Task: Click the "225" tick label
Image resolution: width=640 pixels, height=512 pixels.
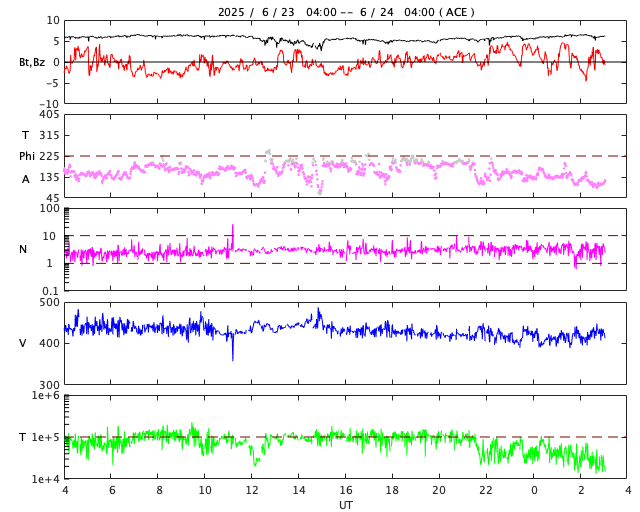Action: click(x=49, y=156)
